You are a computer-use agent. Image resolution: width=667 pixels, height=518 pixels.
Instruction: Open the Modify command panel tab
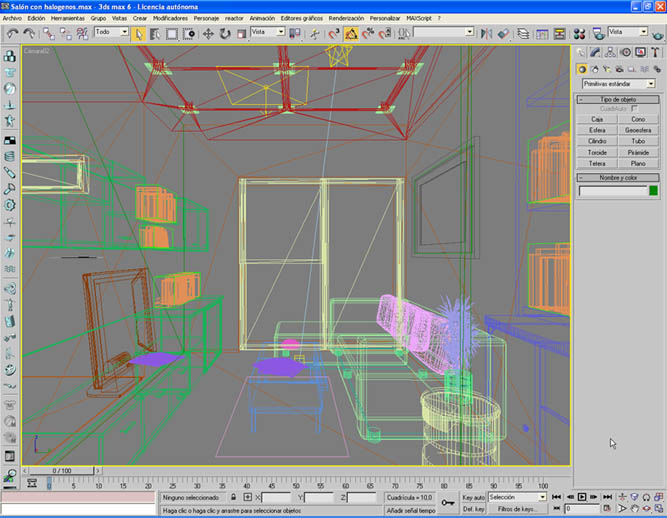coord(595,52)
